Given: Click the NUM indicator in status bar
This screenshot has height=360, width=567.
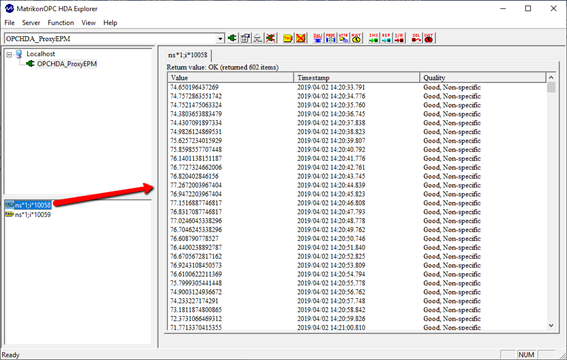Looking at the screenshot, I should [x=526, y=355].
